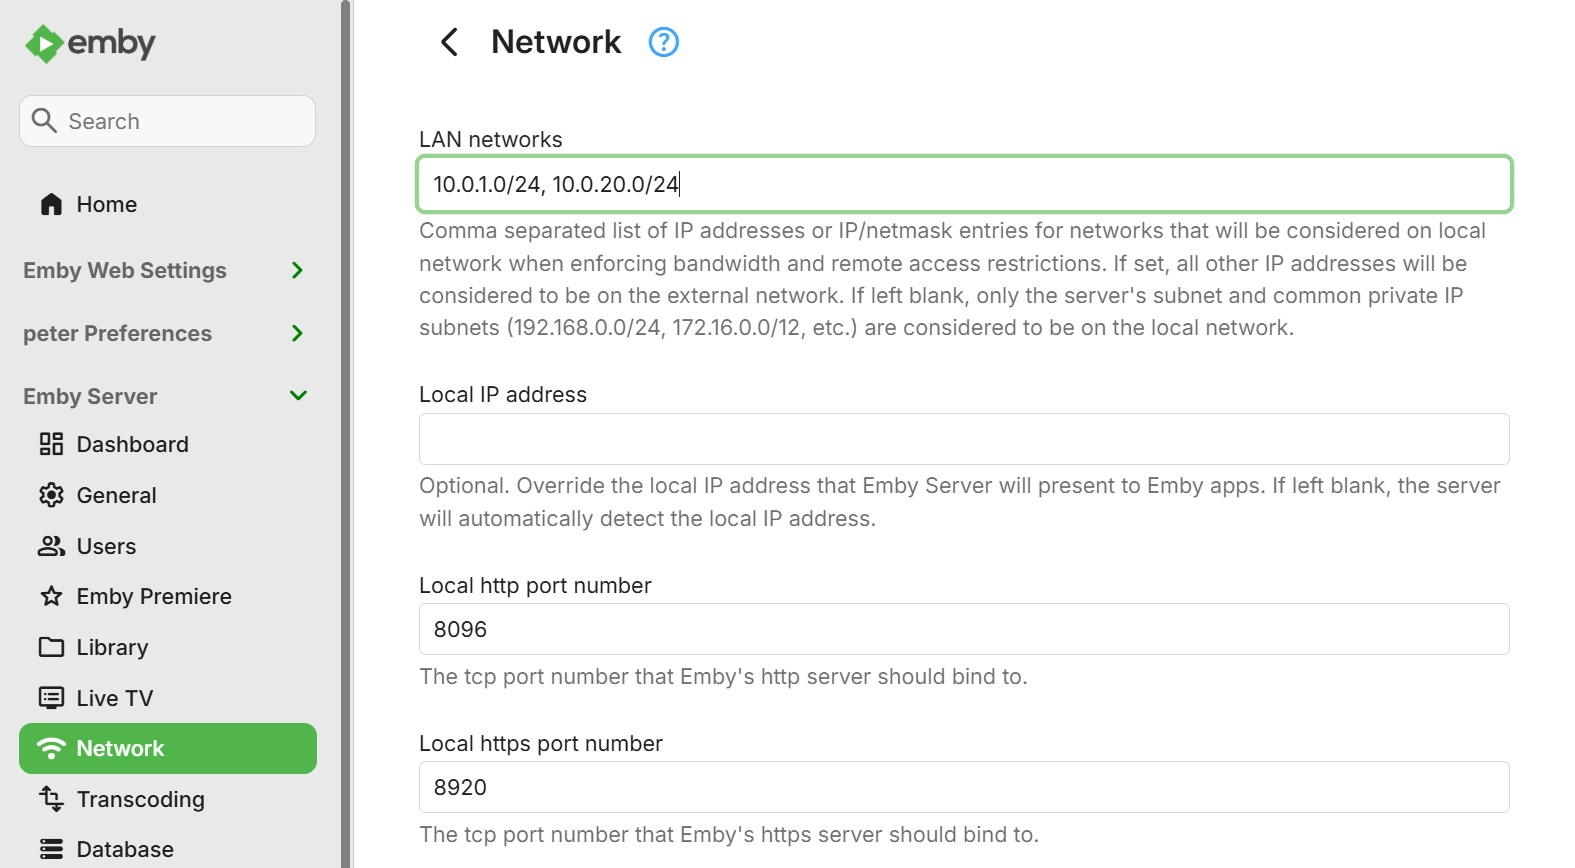This screenshot has height=868, width=1575.
Task: Click the Live TV icon
Action: coord(51,698)
